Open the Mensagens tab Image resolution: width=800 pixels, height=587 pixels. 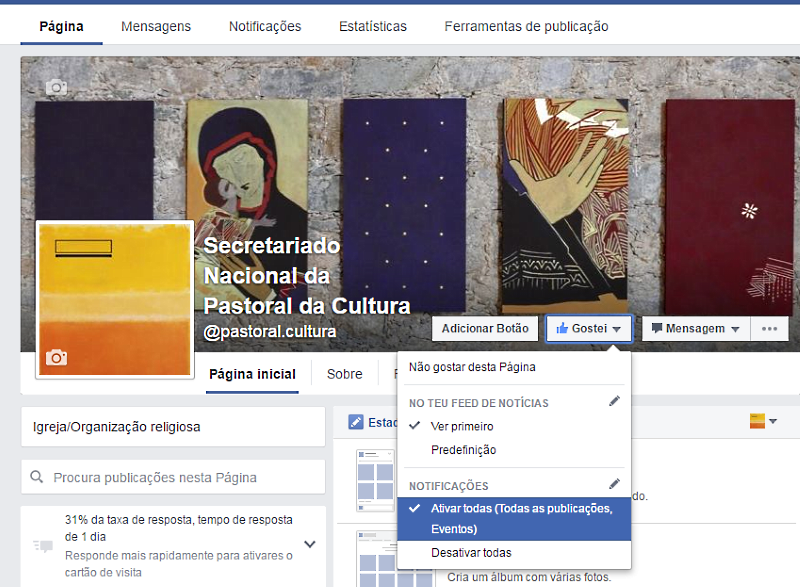point(156,27)
